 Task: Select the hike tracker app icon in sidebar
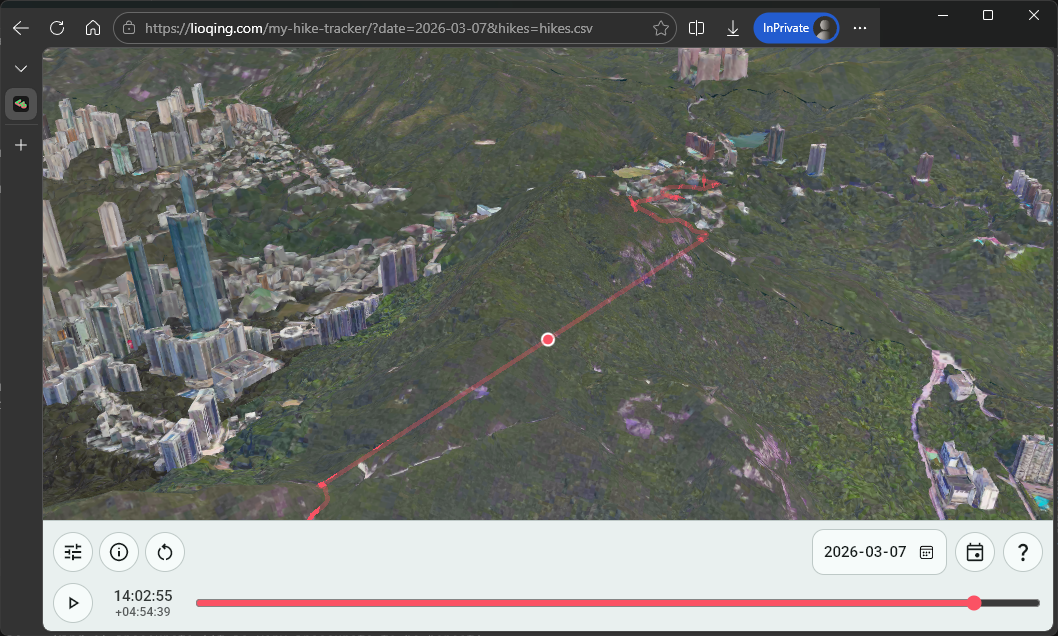[20, 103]
